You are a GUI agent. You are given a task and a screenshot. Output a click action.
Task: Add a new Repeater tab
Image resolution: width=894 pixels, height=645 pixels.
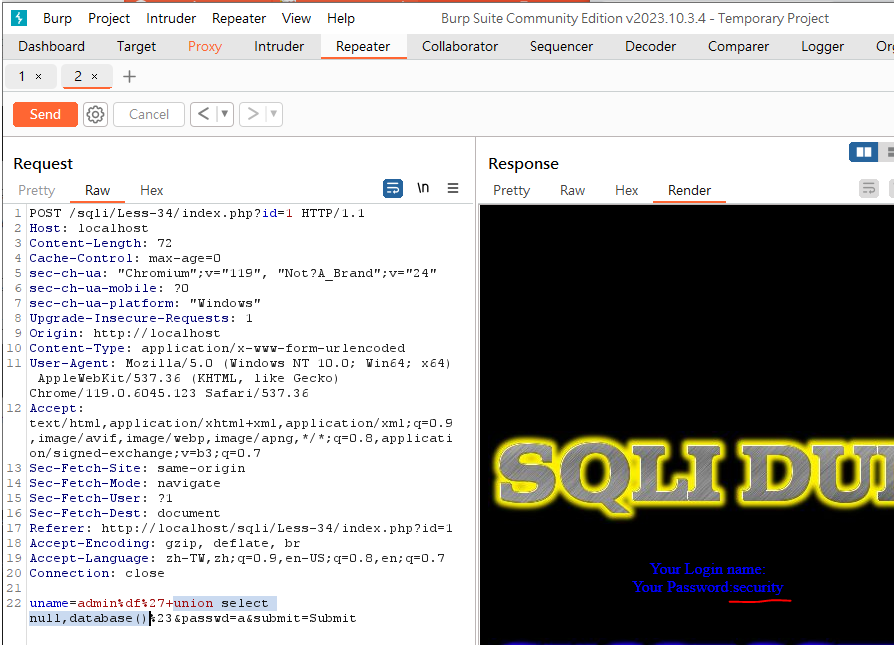129,76
